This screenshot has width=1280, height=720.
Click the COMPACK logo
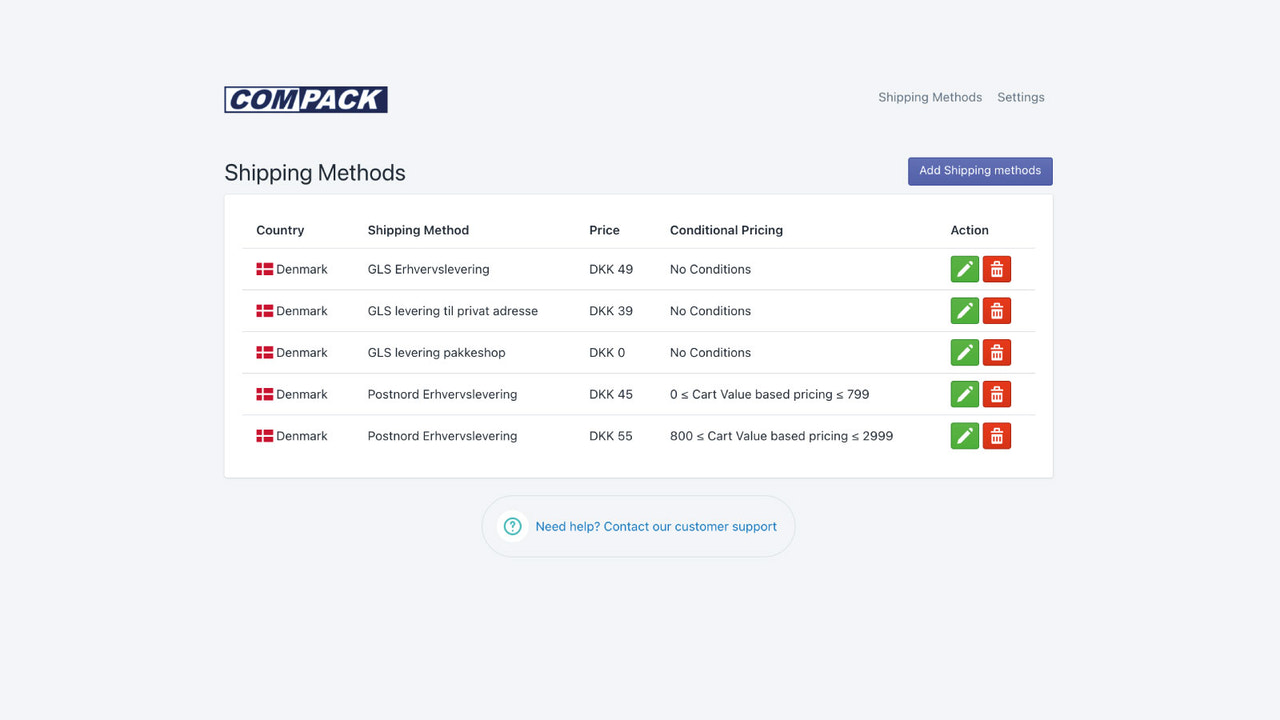(306, 99)
